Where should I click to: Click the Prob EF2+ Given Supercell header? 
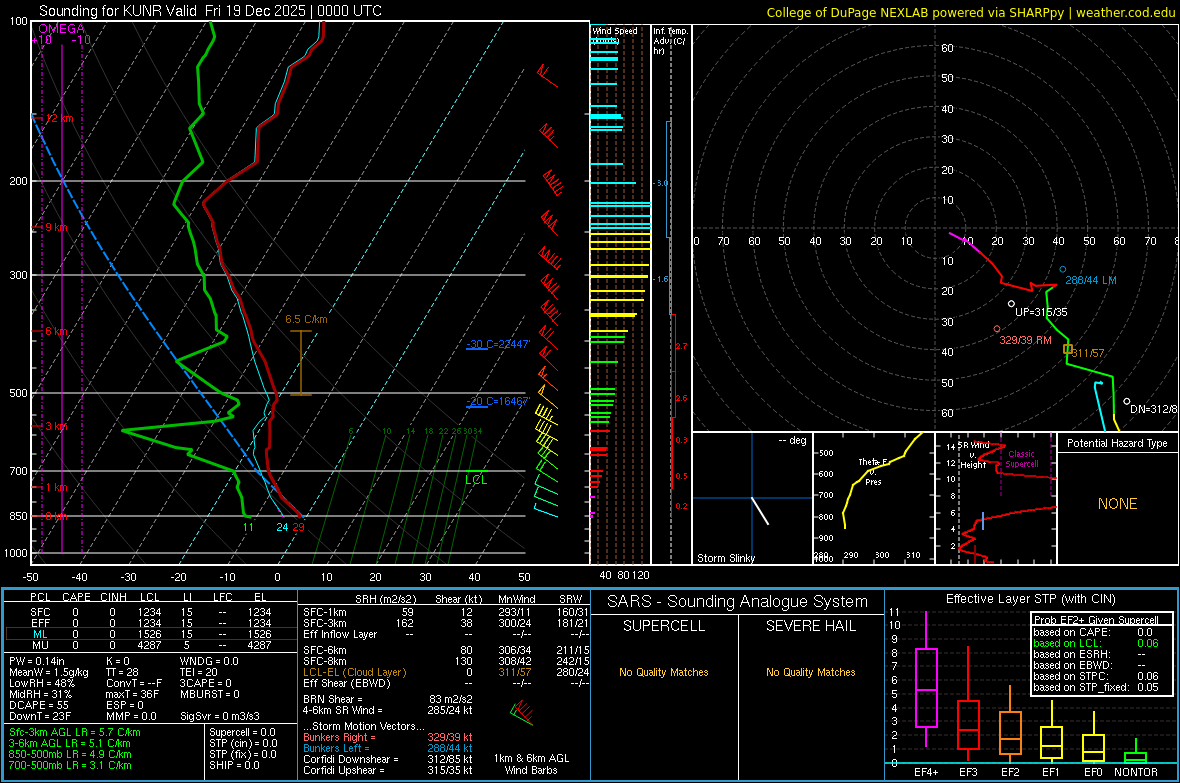pyautogui.click(x=1096, y=620)
